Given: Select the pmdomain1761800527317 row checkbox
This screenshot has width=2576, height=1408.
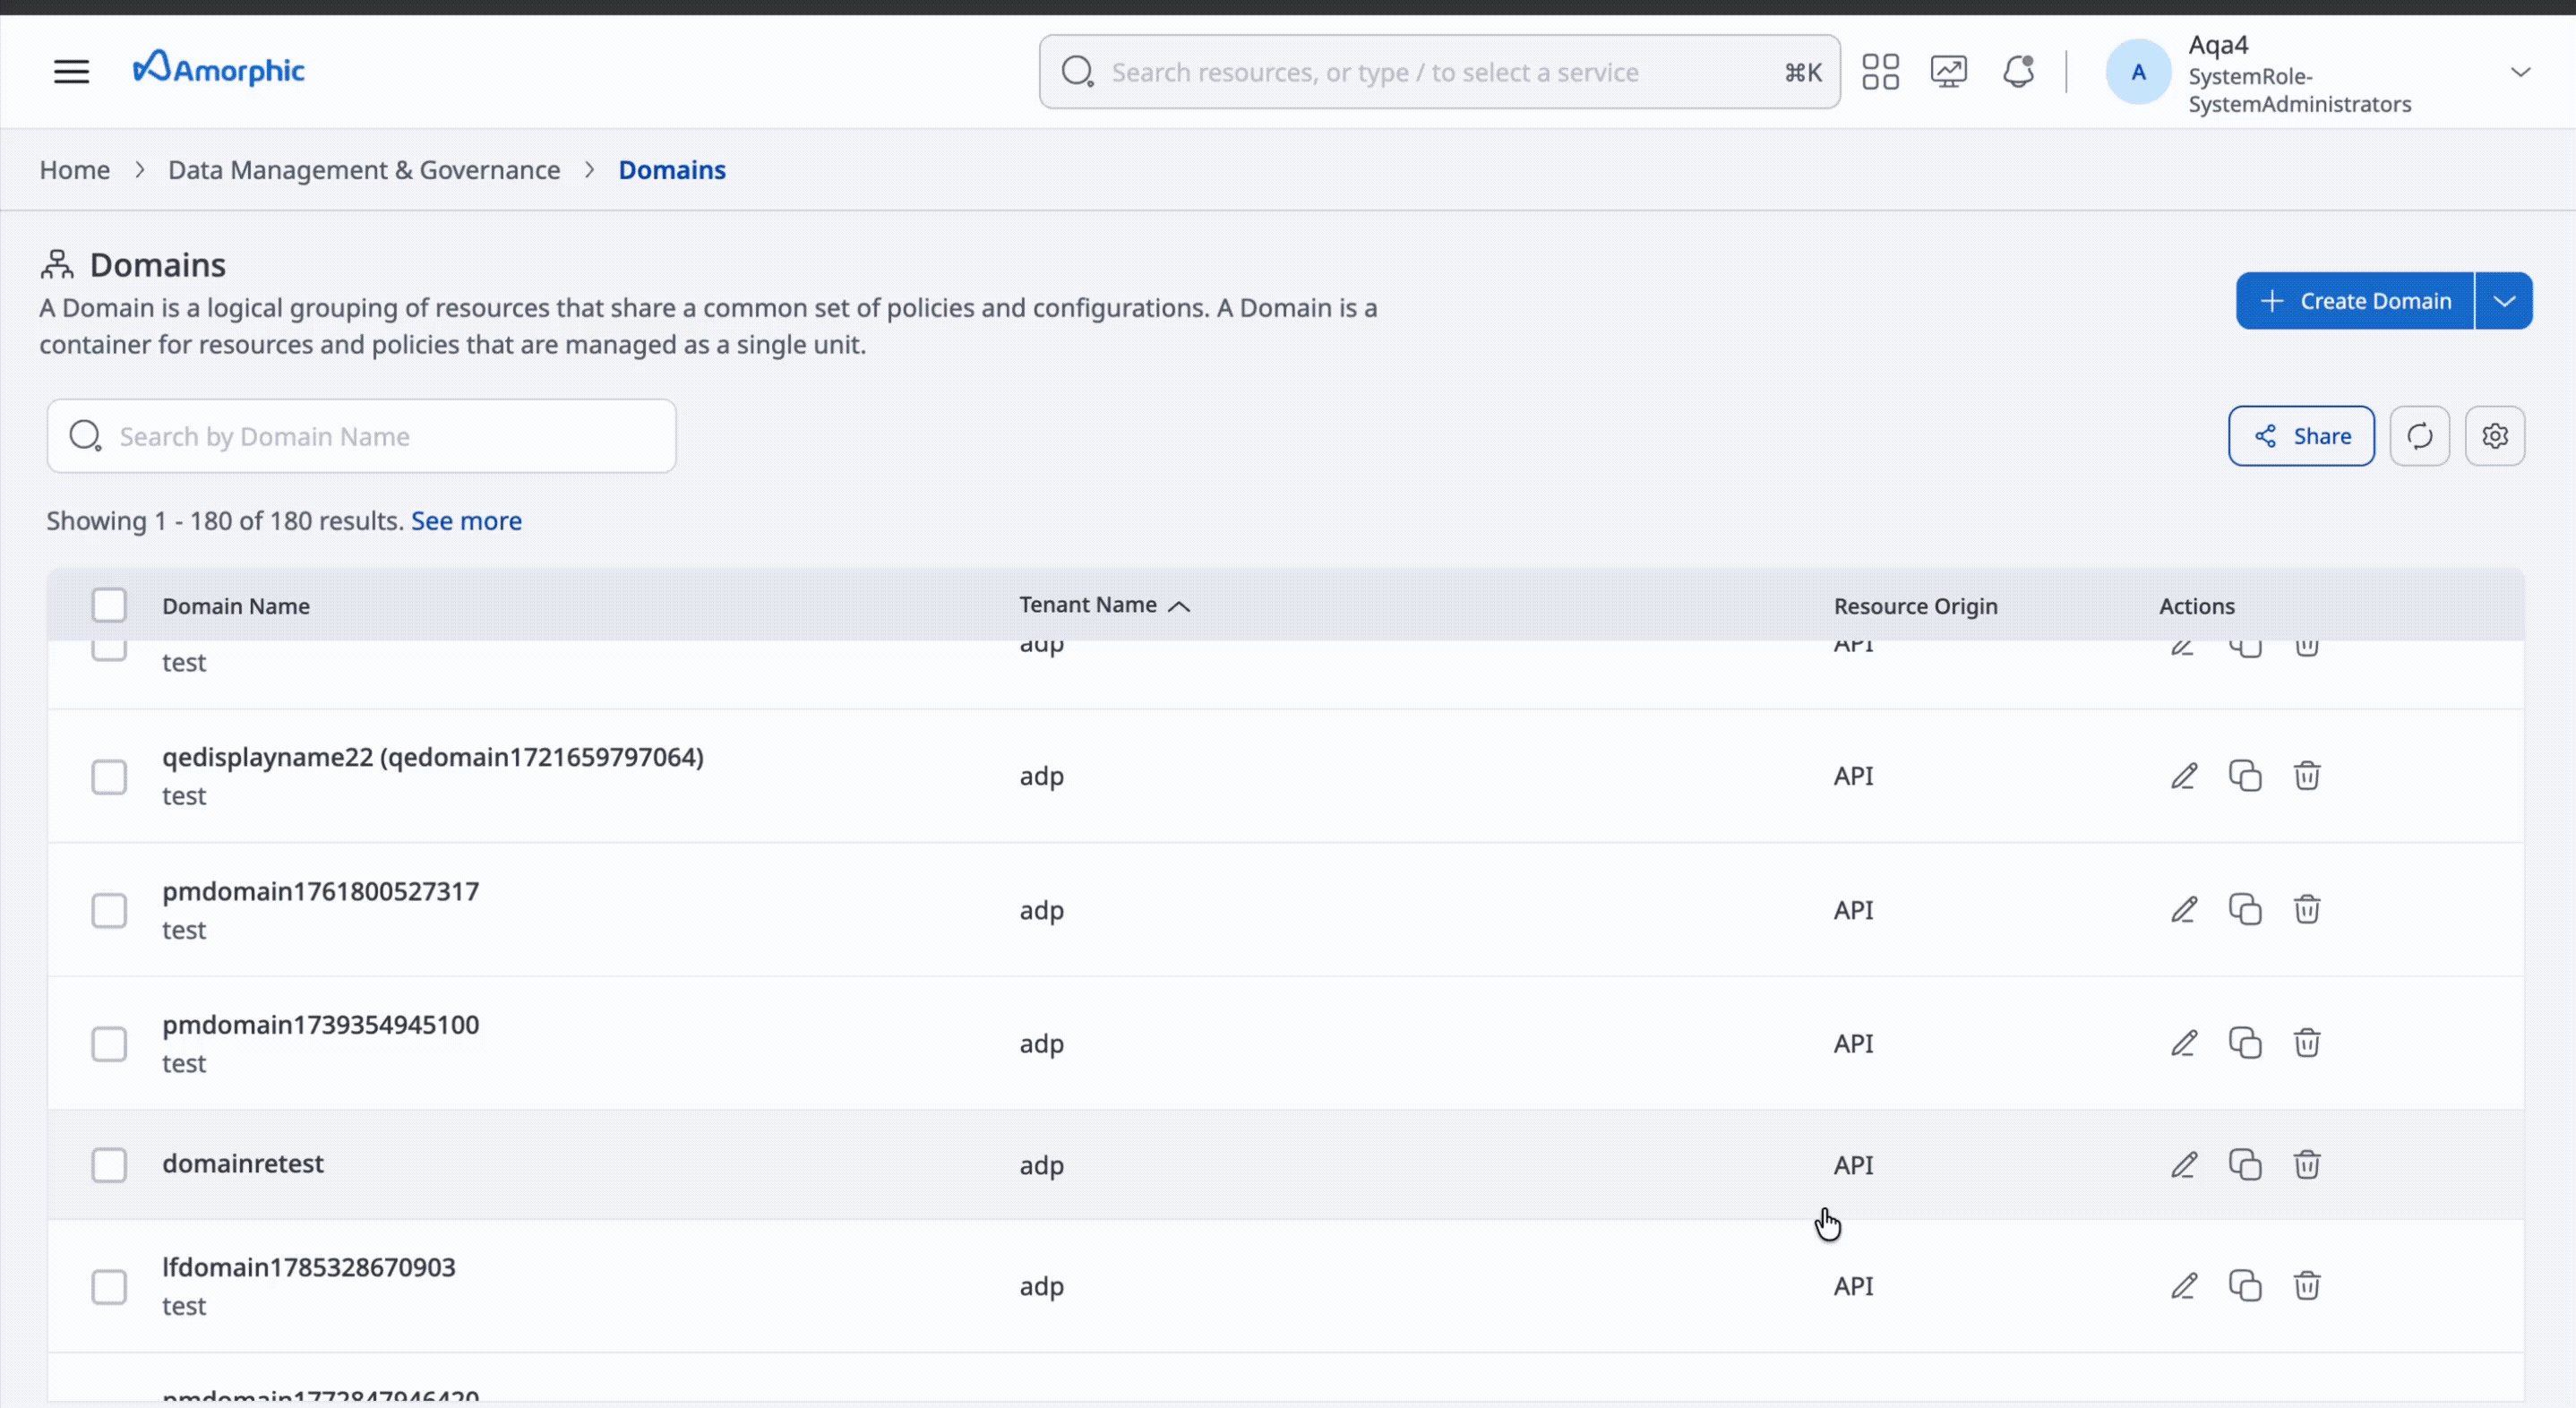Looking at the screenshot, I should click(x=109, y=911).
